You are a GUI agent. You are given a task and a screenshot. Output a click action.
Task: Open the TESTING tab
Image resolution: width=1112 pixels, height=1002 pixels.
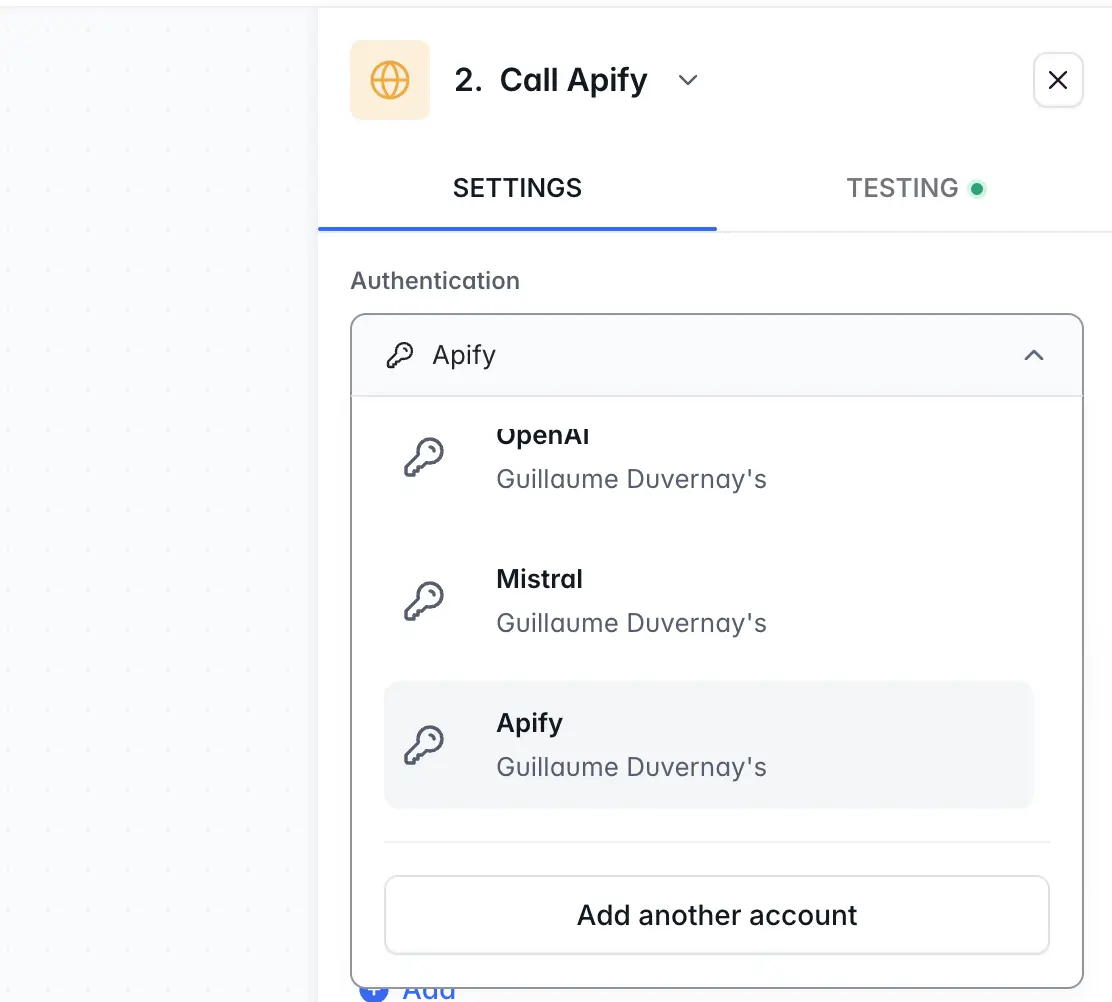916,189
